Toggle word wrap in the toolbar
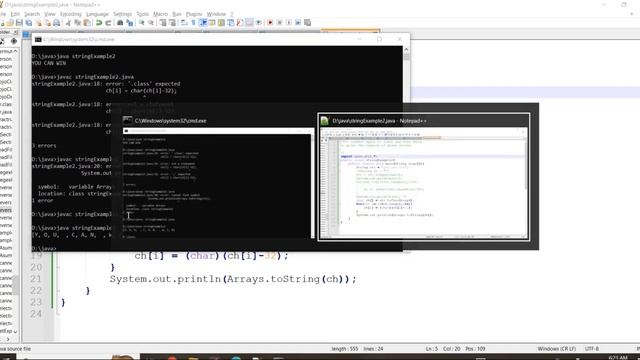Image resolution: width=640 pixels, height=360 pixels. [x=184, y=23]
